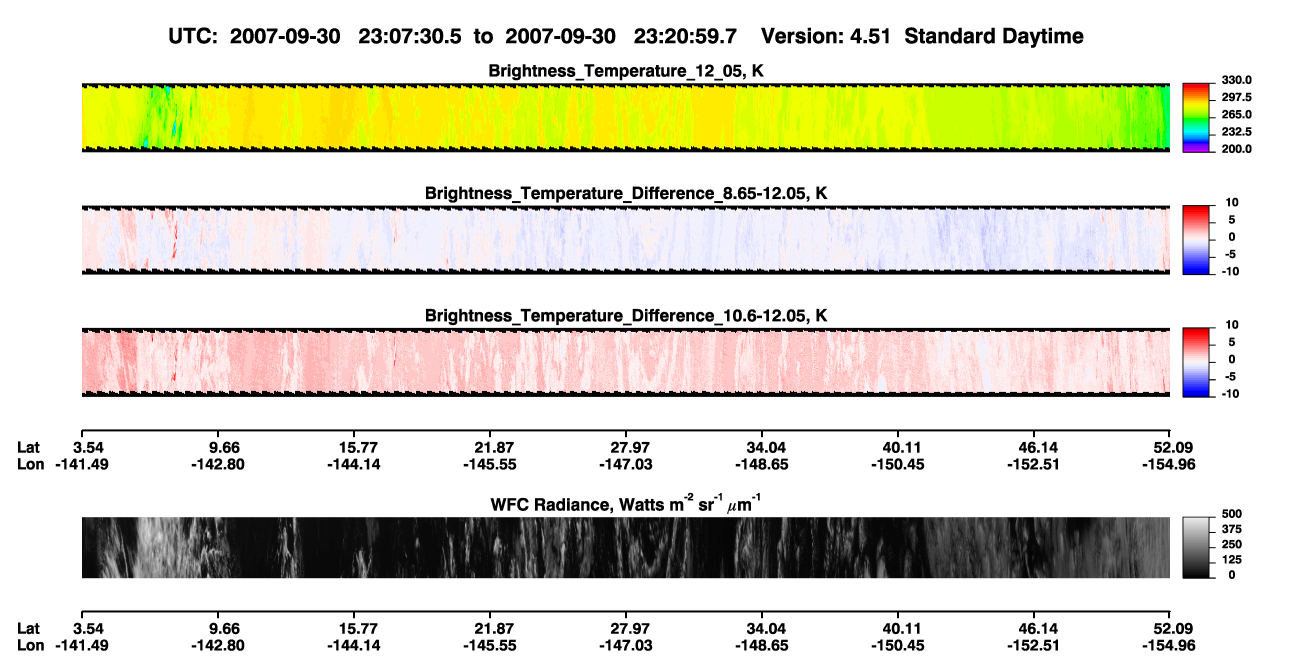Click the '375' tick on the WFC colorbar
Screen dimensions: 1300x667
pos(1232,530)
